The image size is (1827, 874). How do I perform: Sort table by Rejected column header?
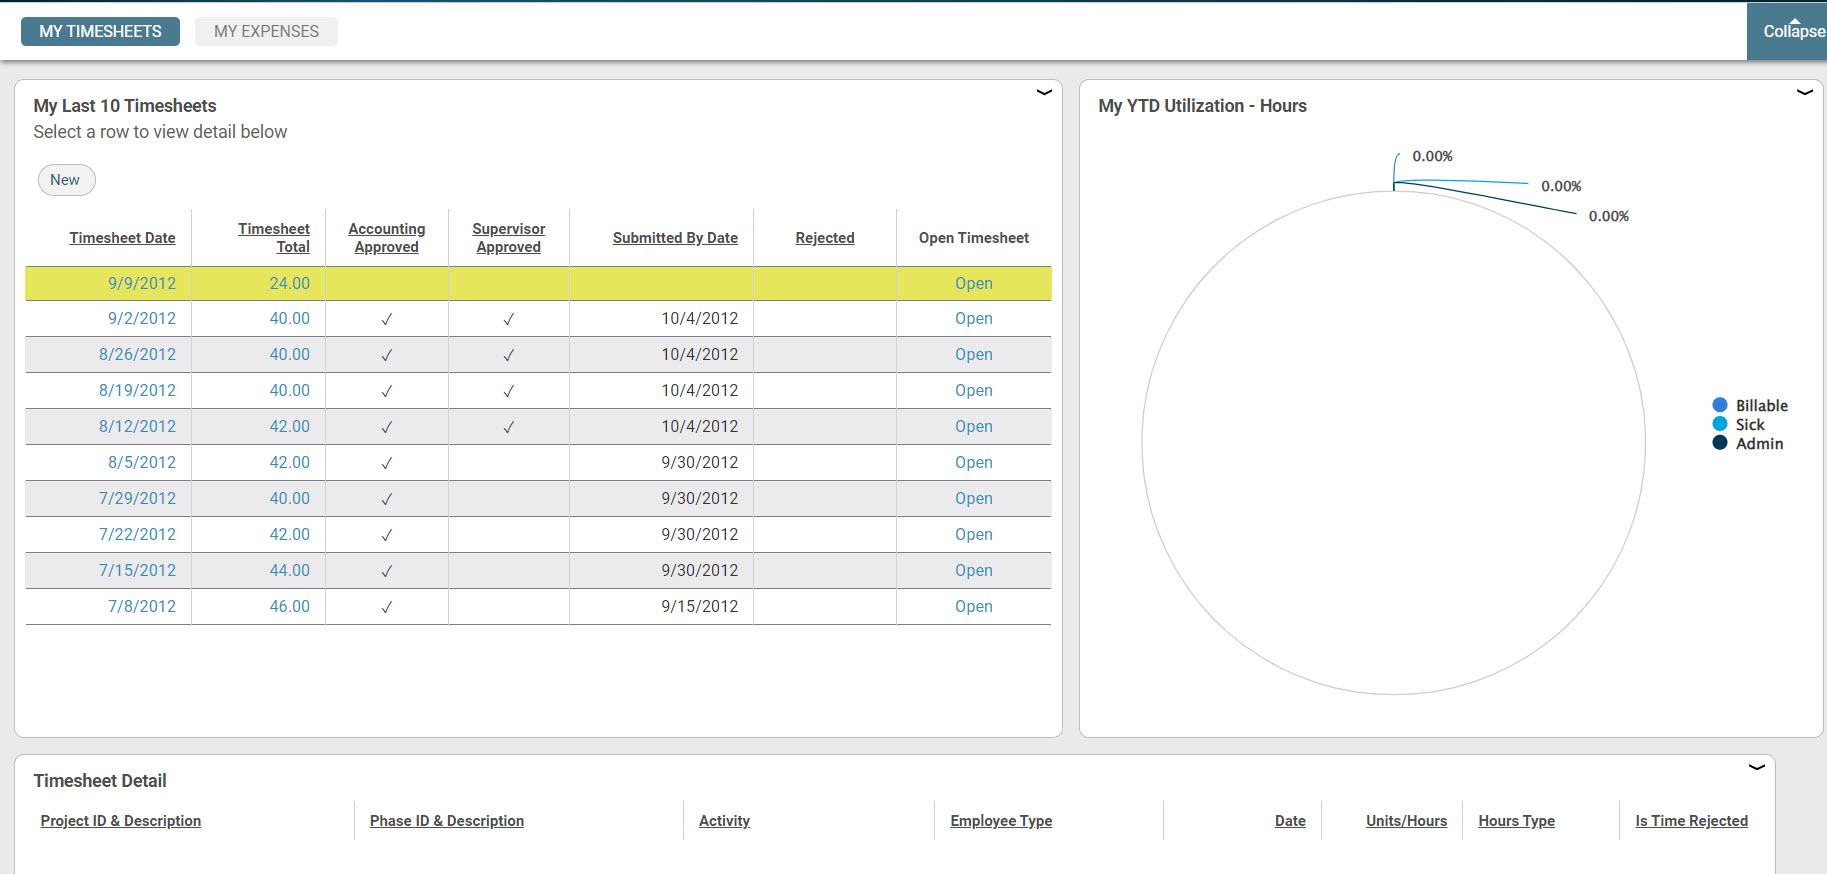tap(825, 238)
